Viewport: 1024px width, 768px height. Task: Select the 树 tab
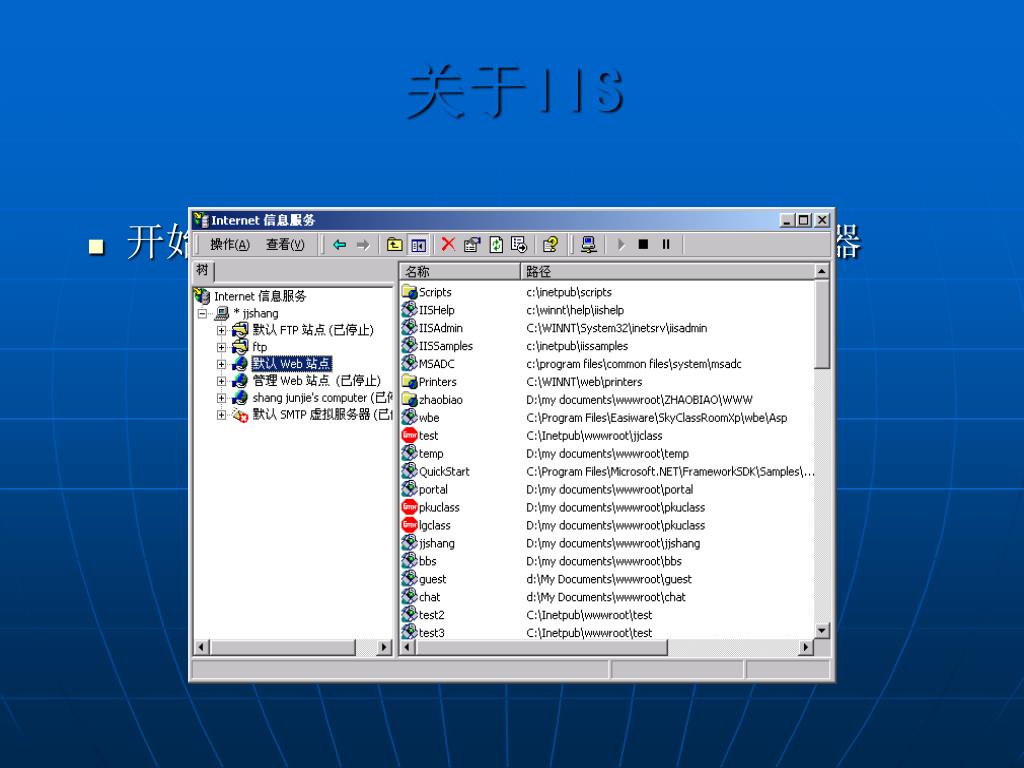[203, 270]
